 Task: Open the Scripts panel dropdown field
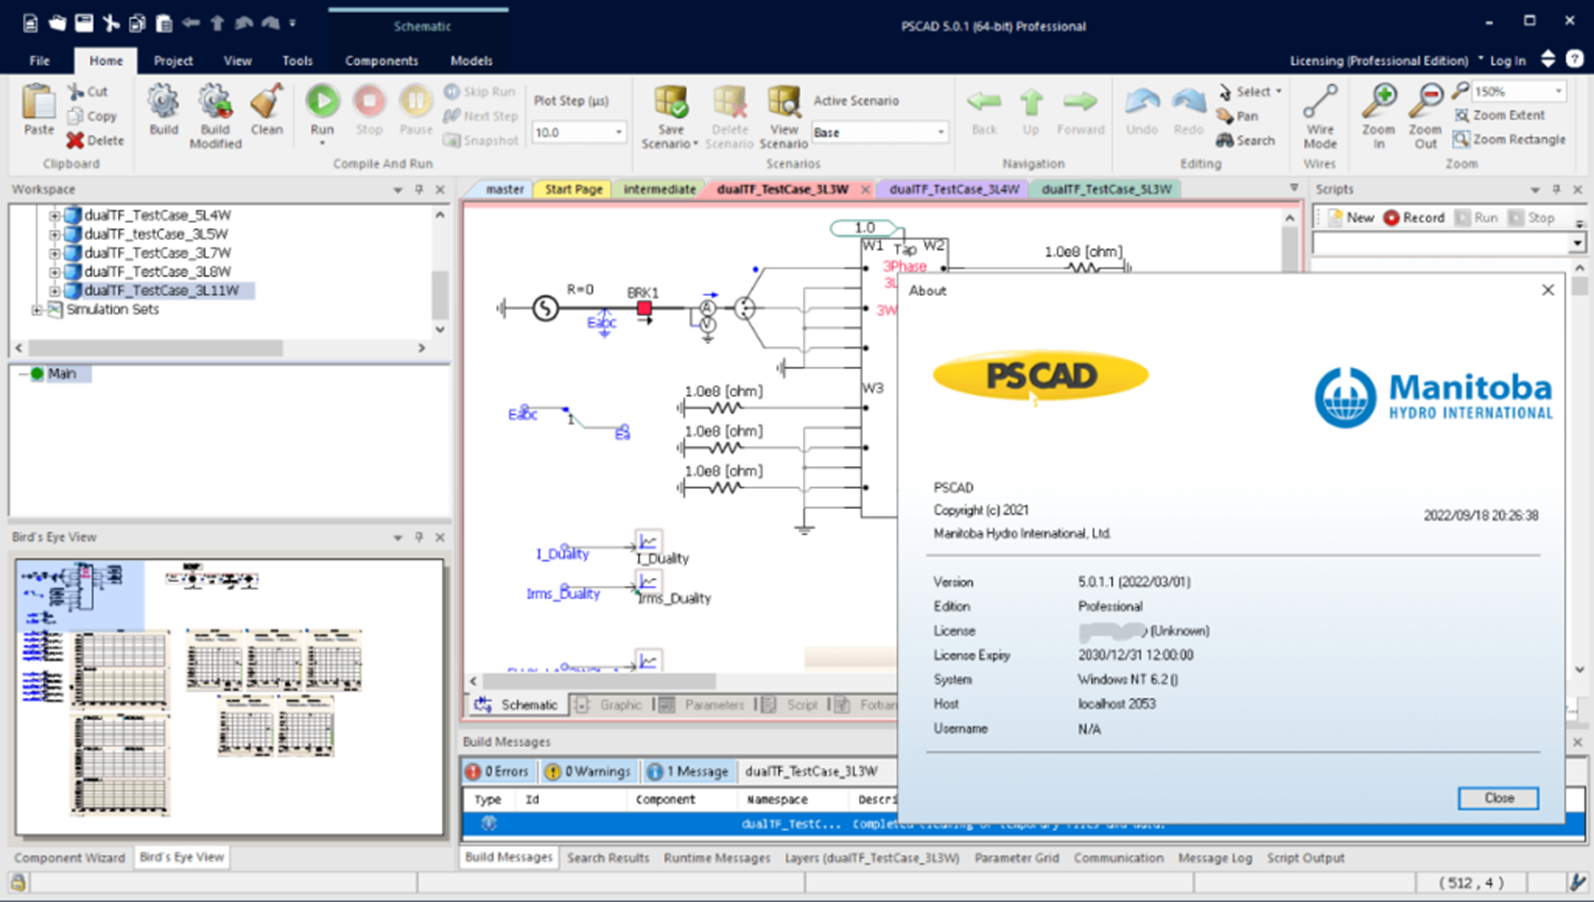click(x=1449, y=243)
